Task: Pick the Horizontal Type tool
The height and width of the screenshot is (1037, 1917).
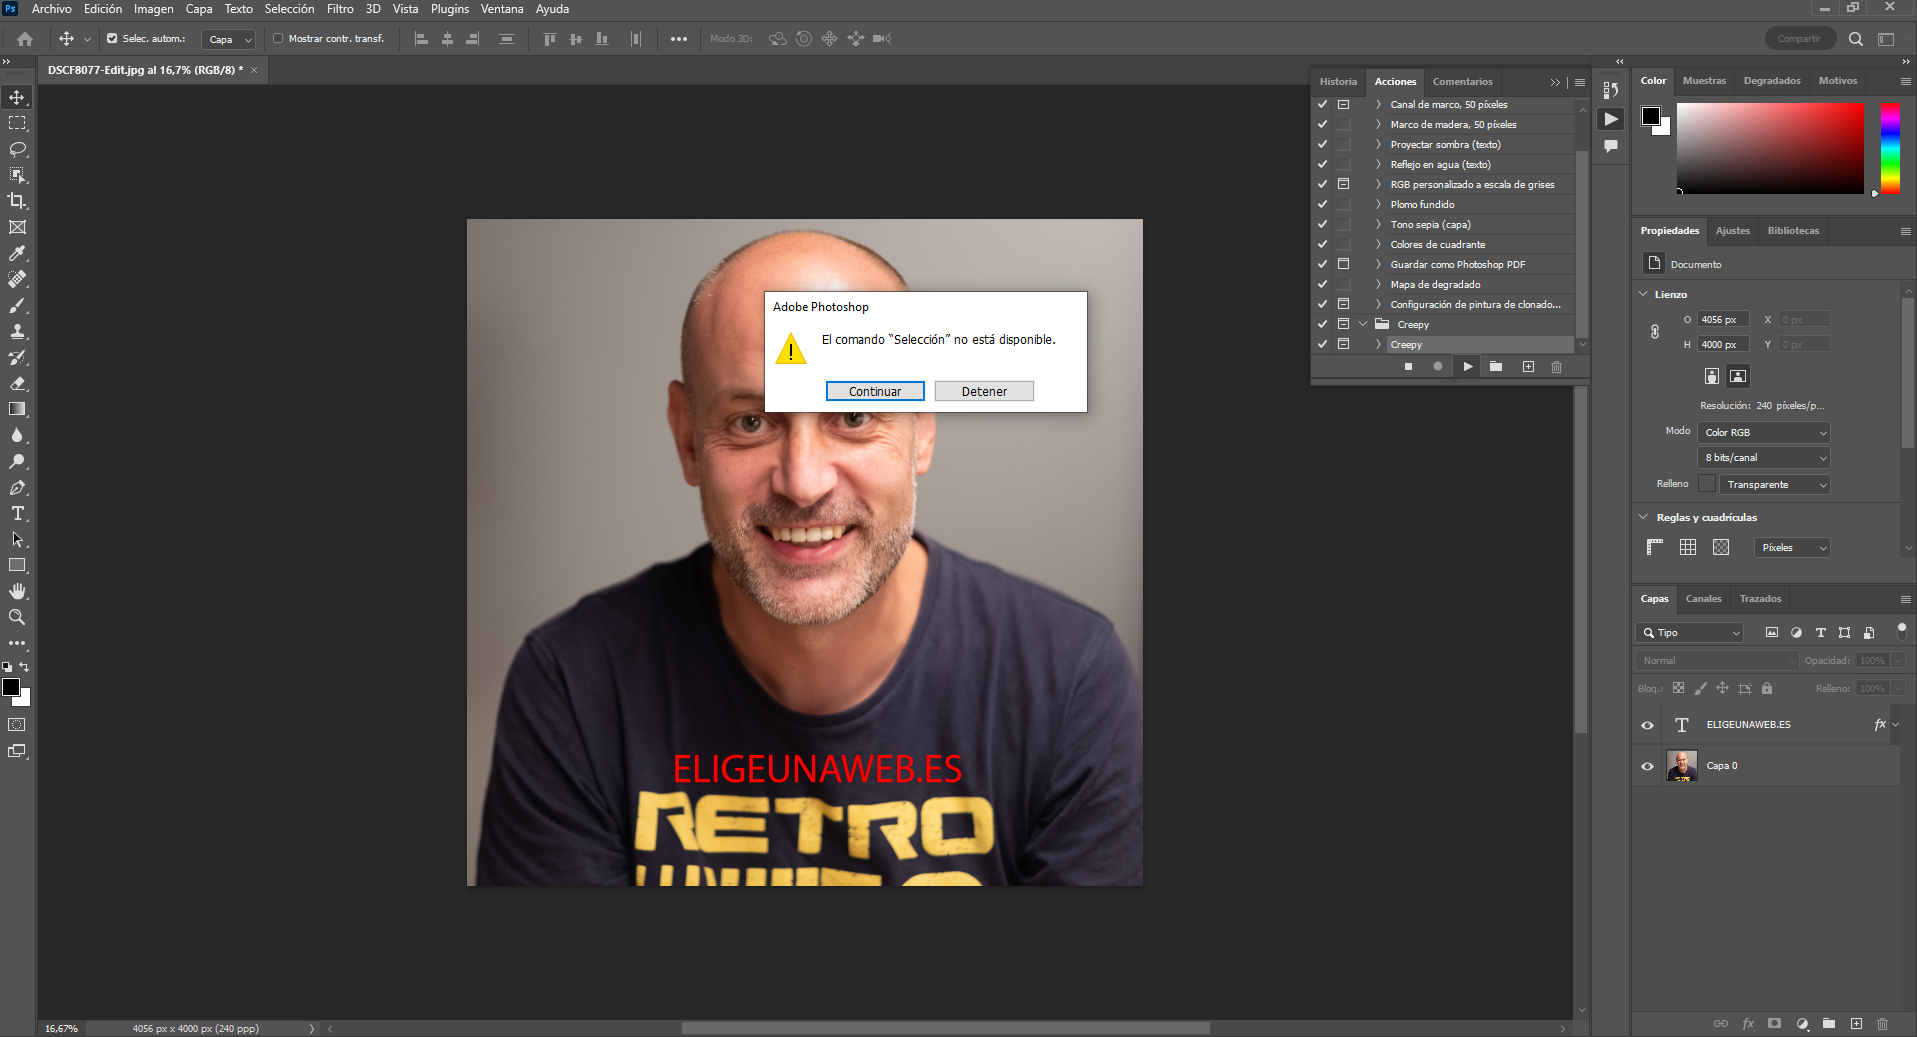Action: [17, 514]
